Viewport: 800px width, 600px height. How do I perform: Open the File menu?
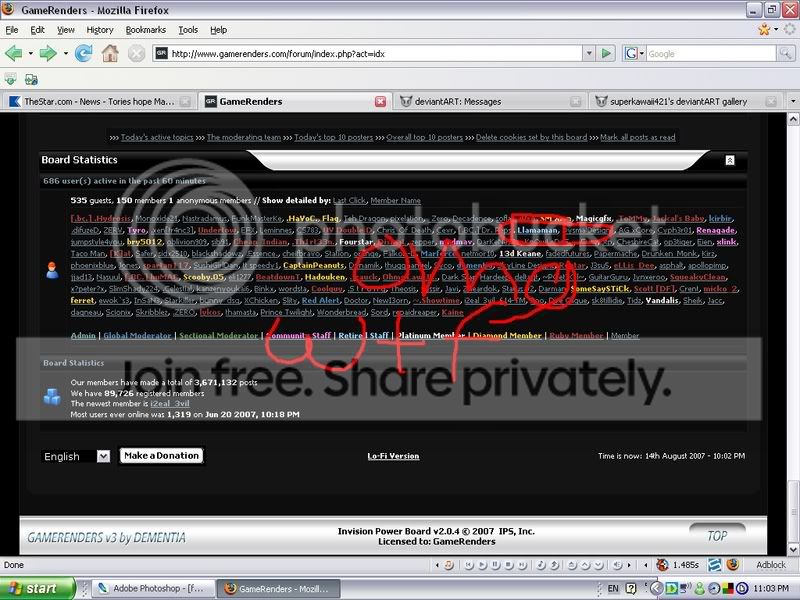pos(12,30)
